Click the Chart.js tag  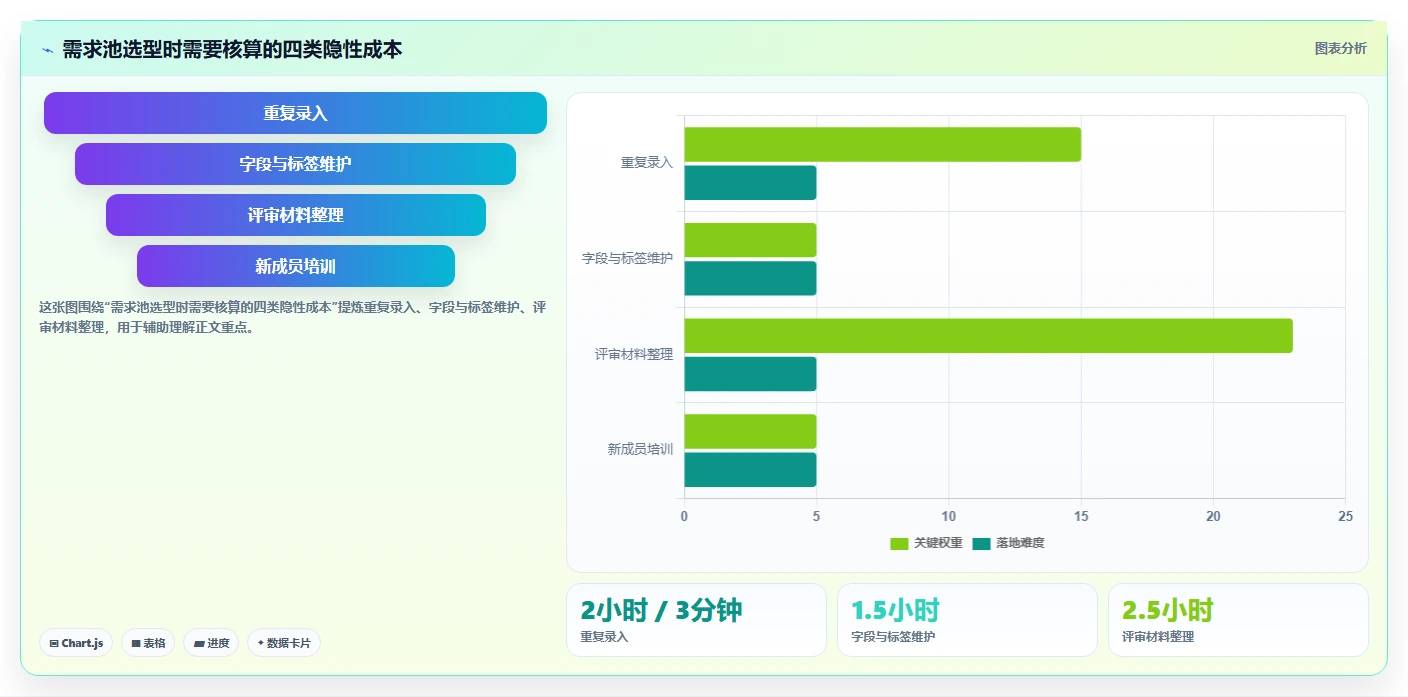tap(76, 643)
